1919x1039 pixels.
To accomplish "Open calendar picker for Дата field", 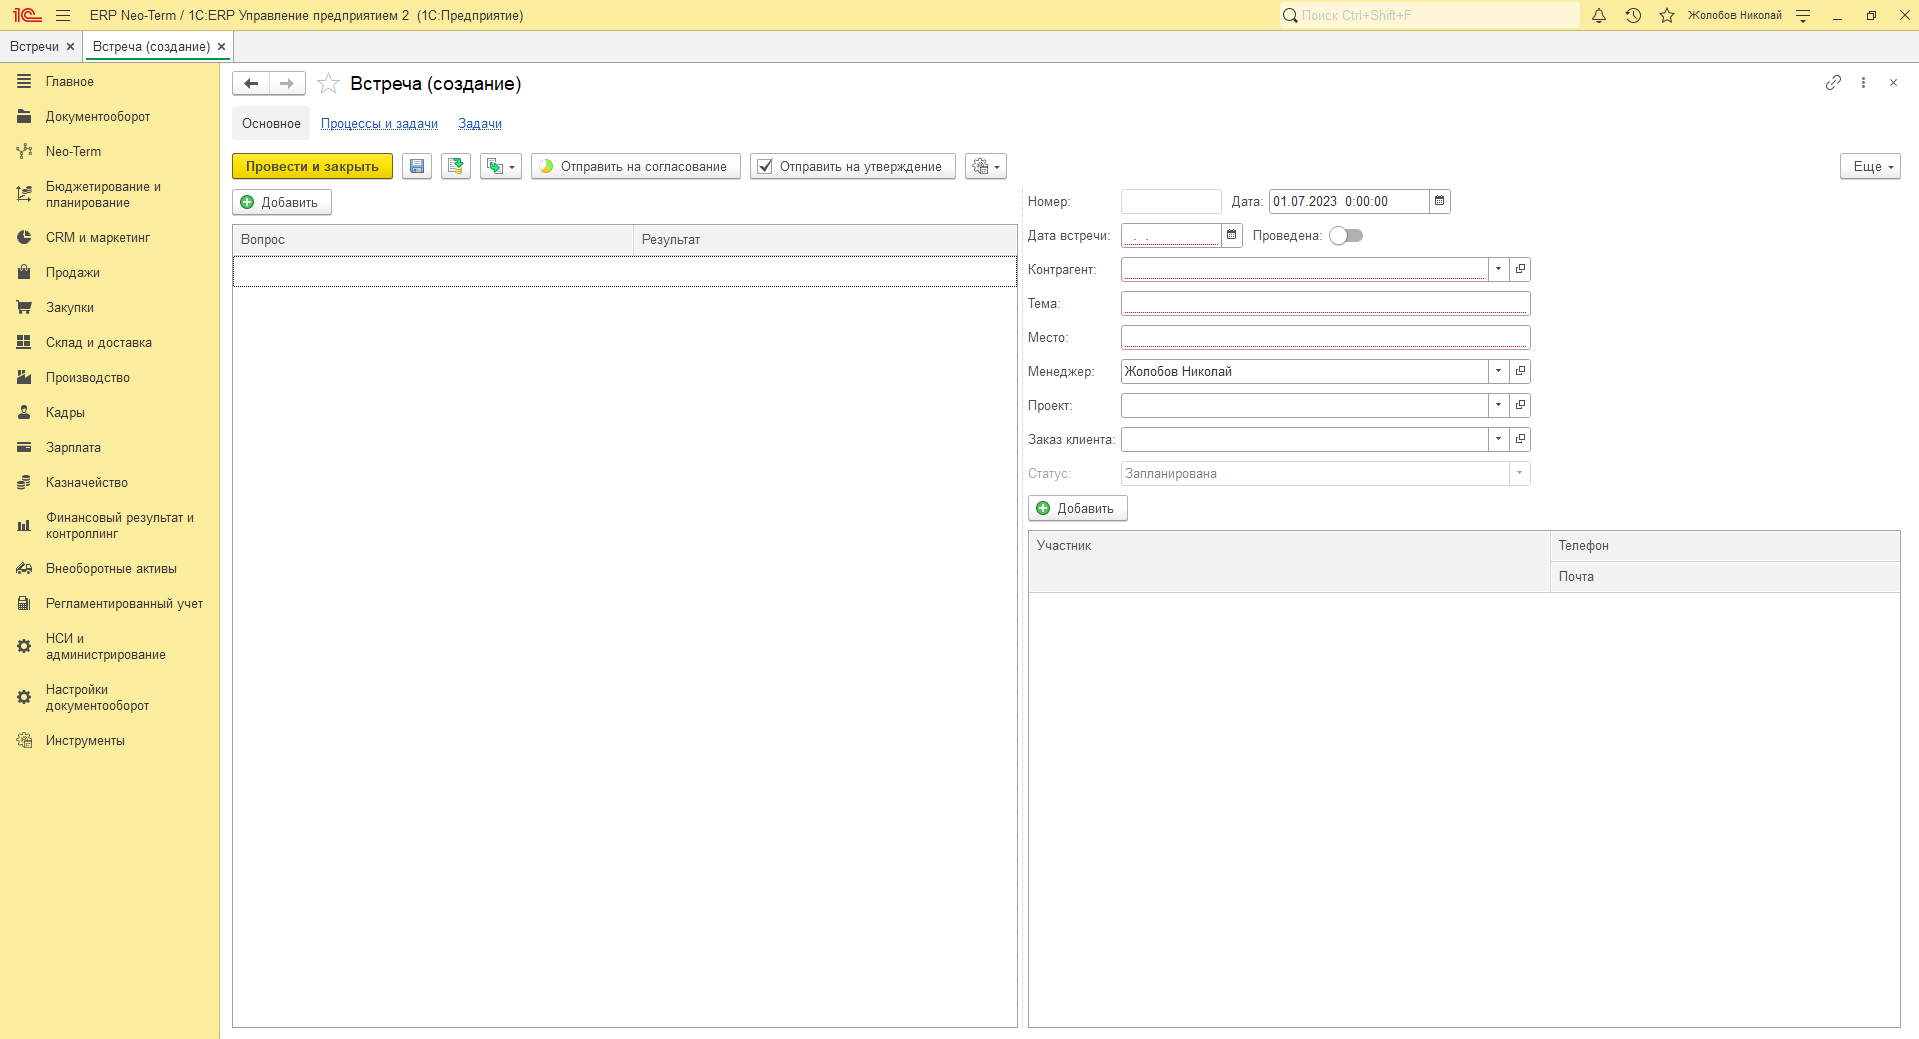I will pos(1440,201).
